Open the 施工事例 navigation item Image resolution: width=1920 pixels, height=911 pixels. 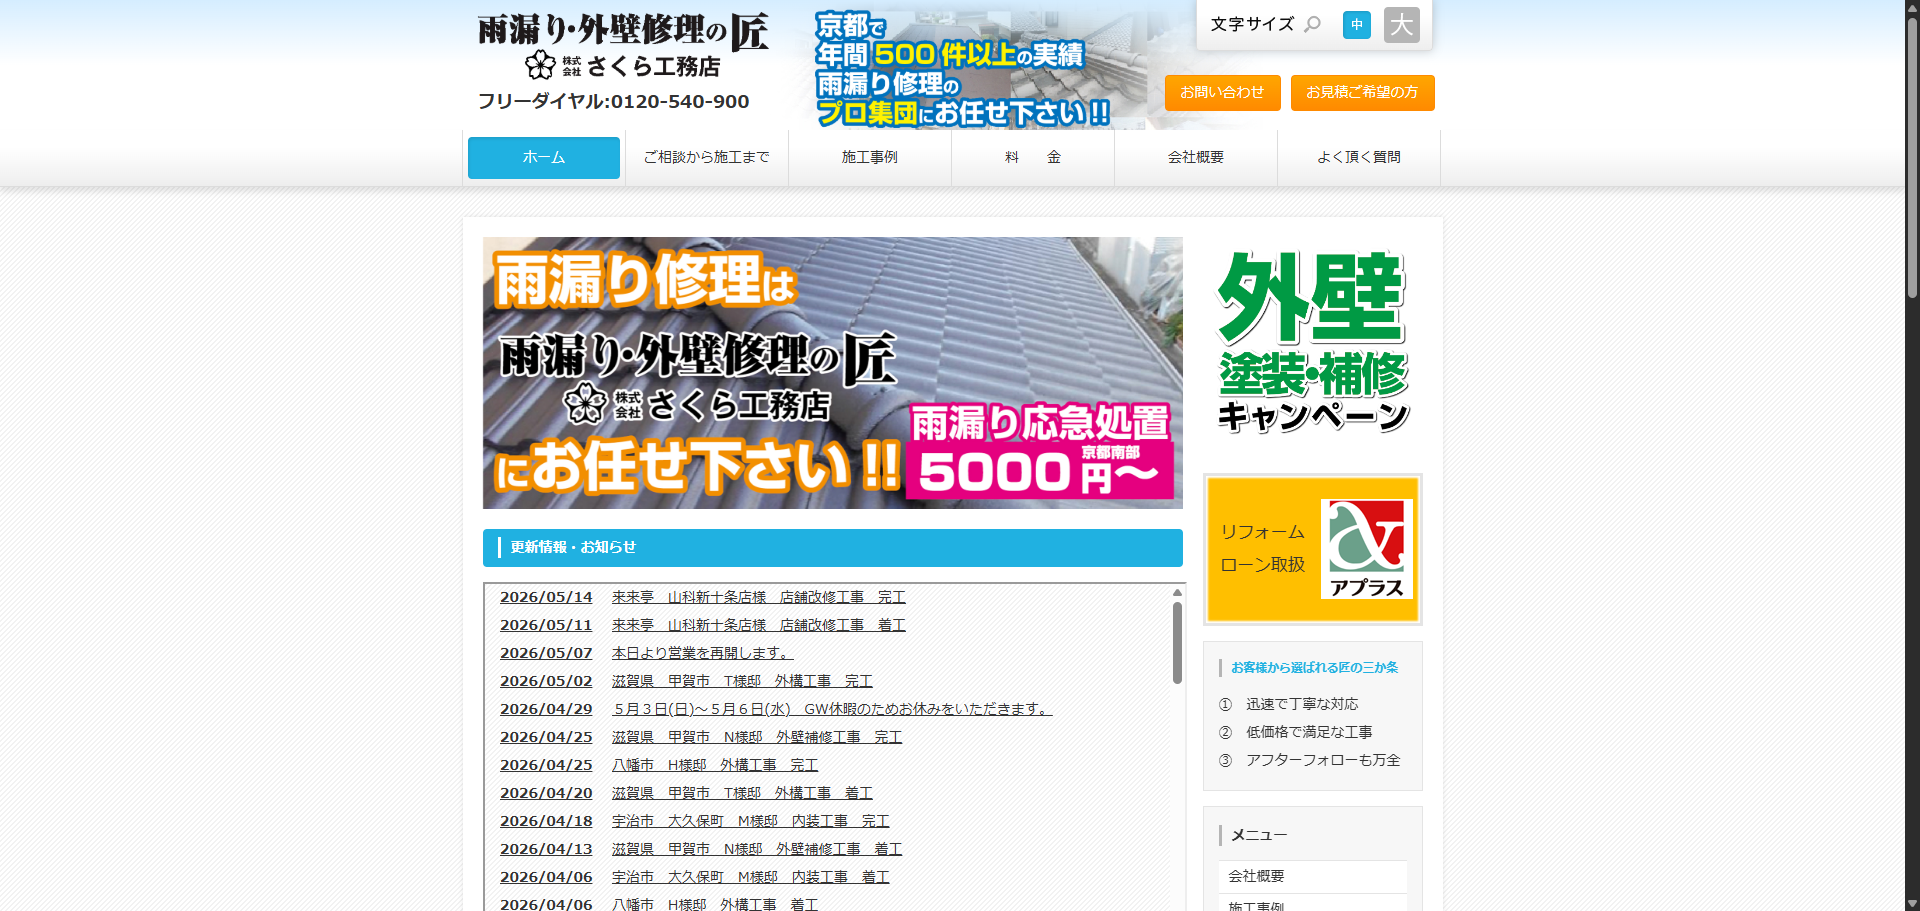869,158
